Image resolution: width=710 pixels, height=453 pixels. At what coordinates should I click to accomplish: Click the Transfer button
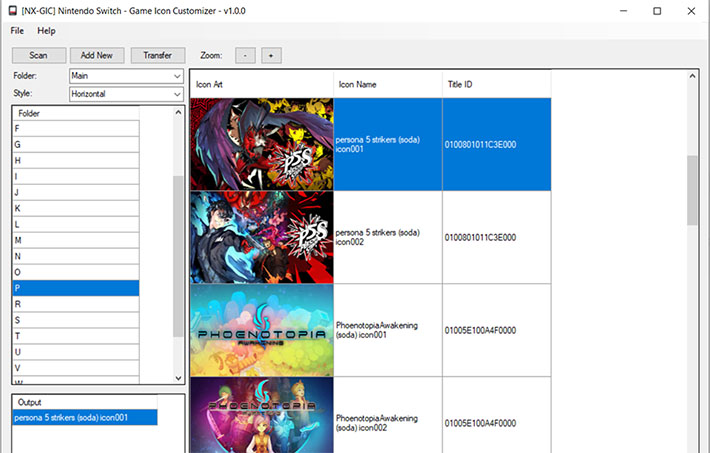158,55
